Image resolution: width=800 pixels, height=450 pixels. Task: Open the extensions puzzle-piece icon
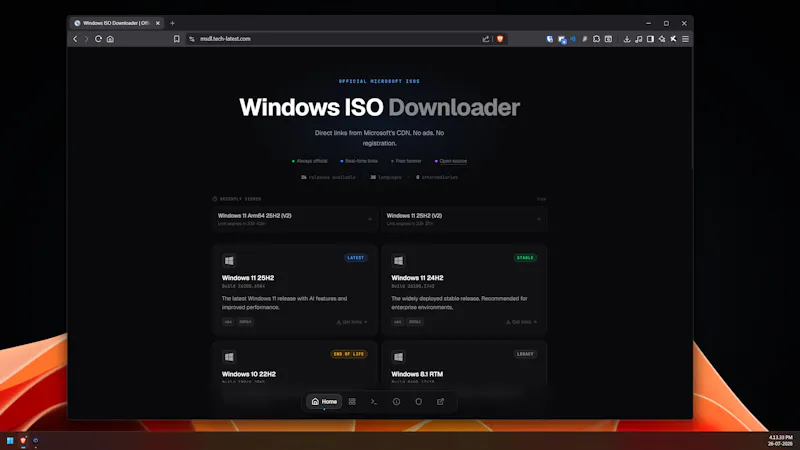[x=596, y=39]
